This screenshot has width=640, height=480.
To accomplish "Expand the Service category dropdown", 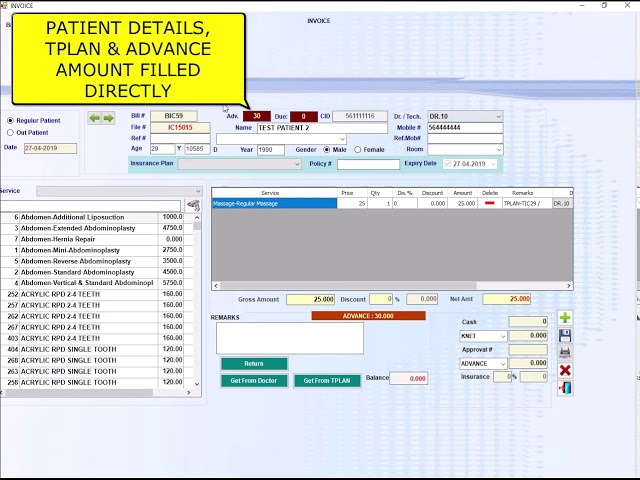I will click(x=198, y=191).
